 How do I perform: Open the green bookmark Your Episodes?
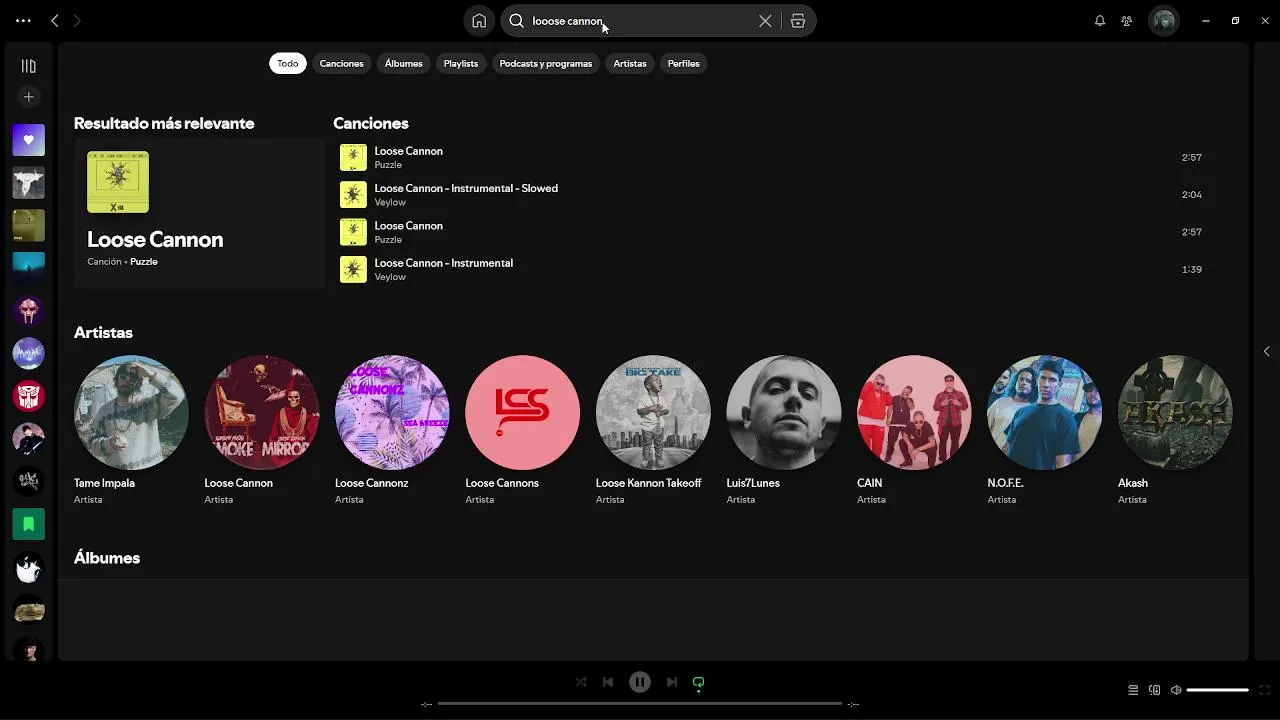[x=28, y=524]
